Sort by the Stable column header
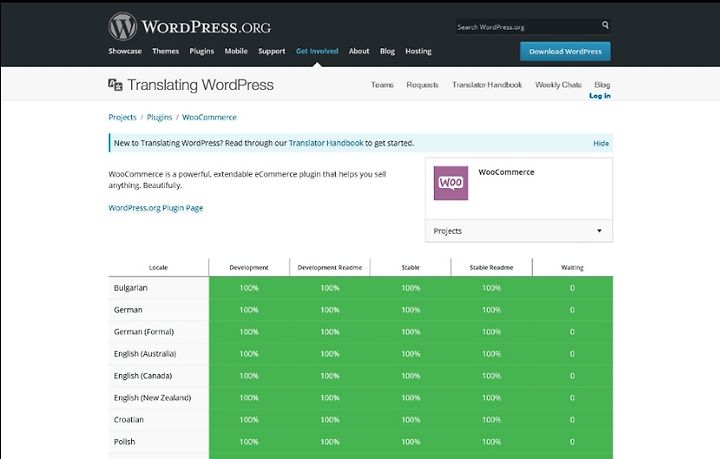Viewport: 720px width, 459px height. 411,267
